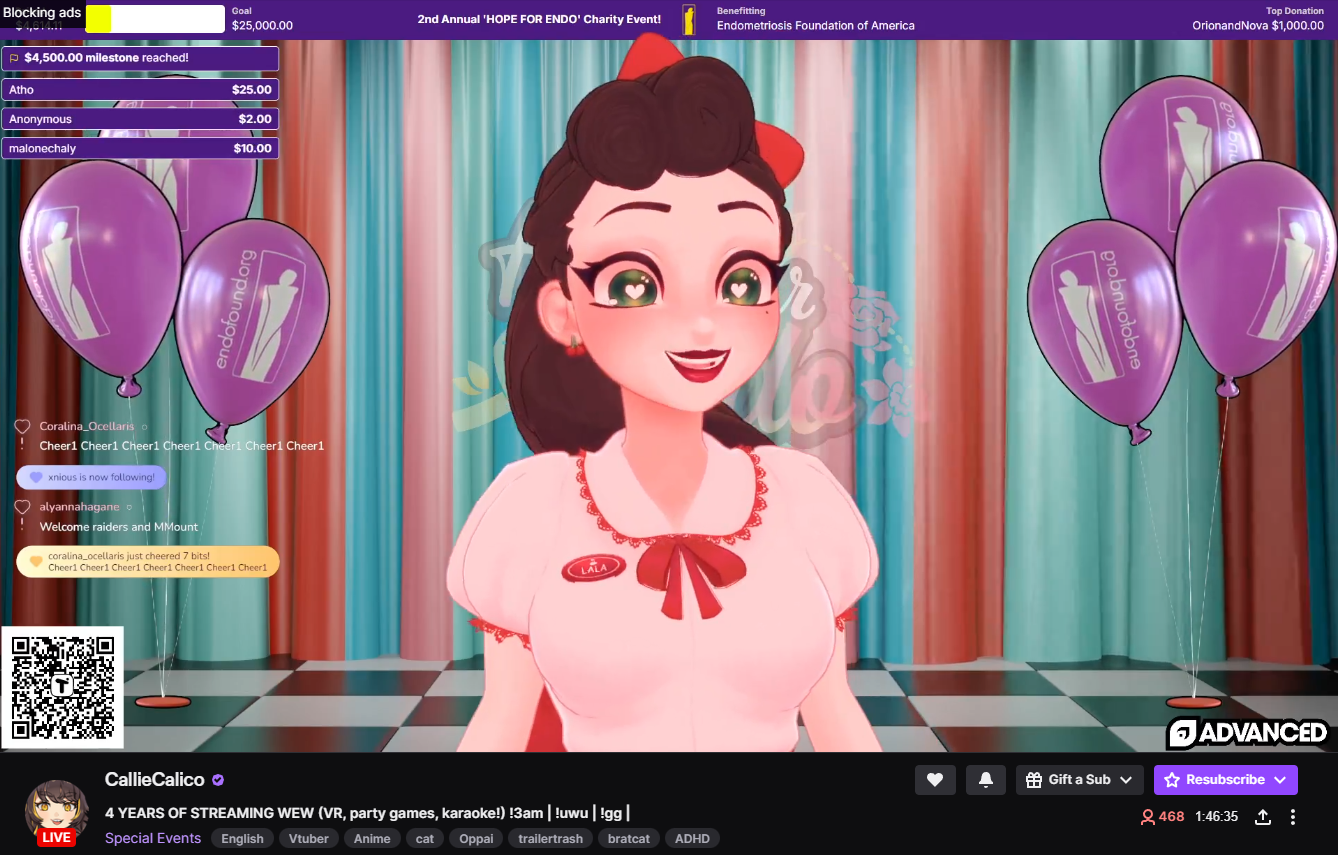1338x855 pixels.
Task: Click the viewer count 468
Action: (1162, 817)
